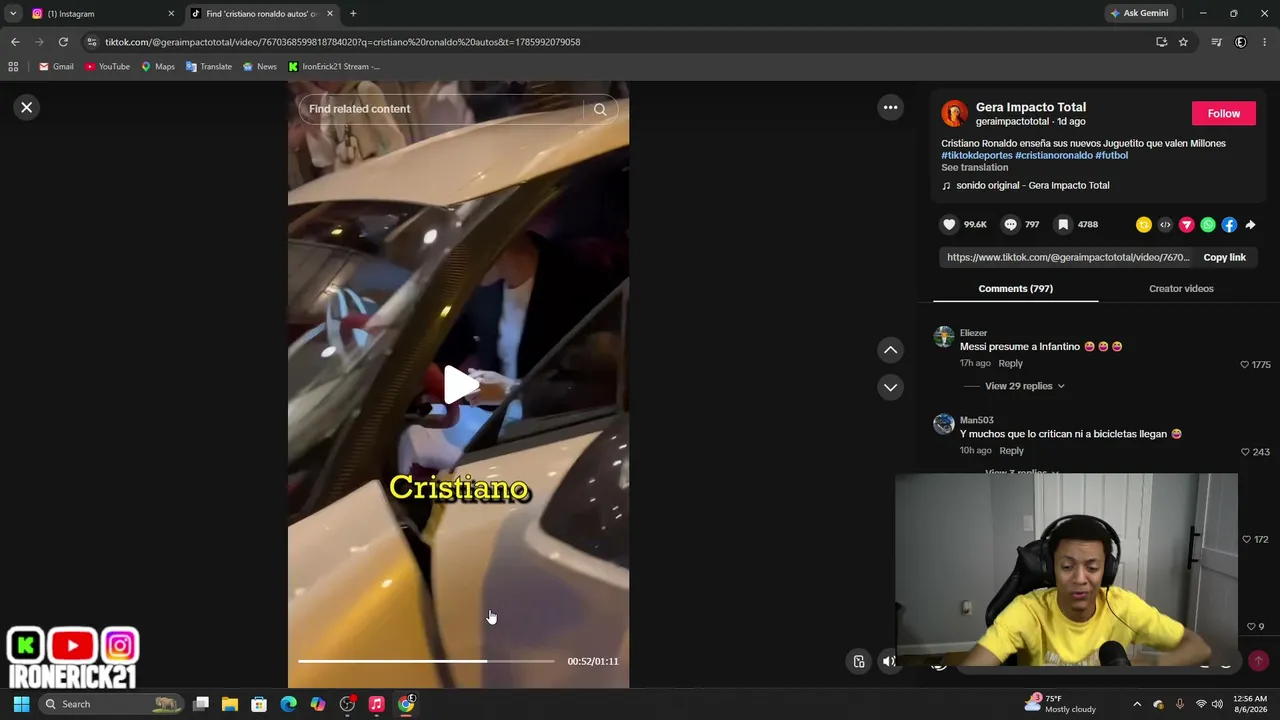Image resolution: width=1280 pixels, height=720 pixels.
Task: Open the #tiktokdeportes hashtag
Action: (976, 155)
